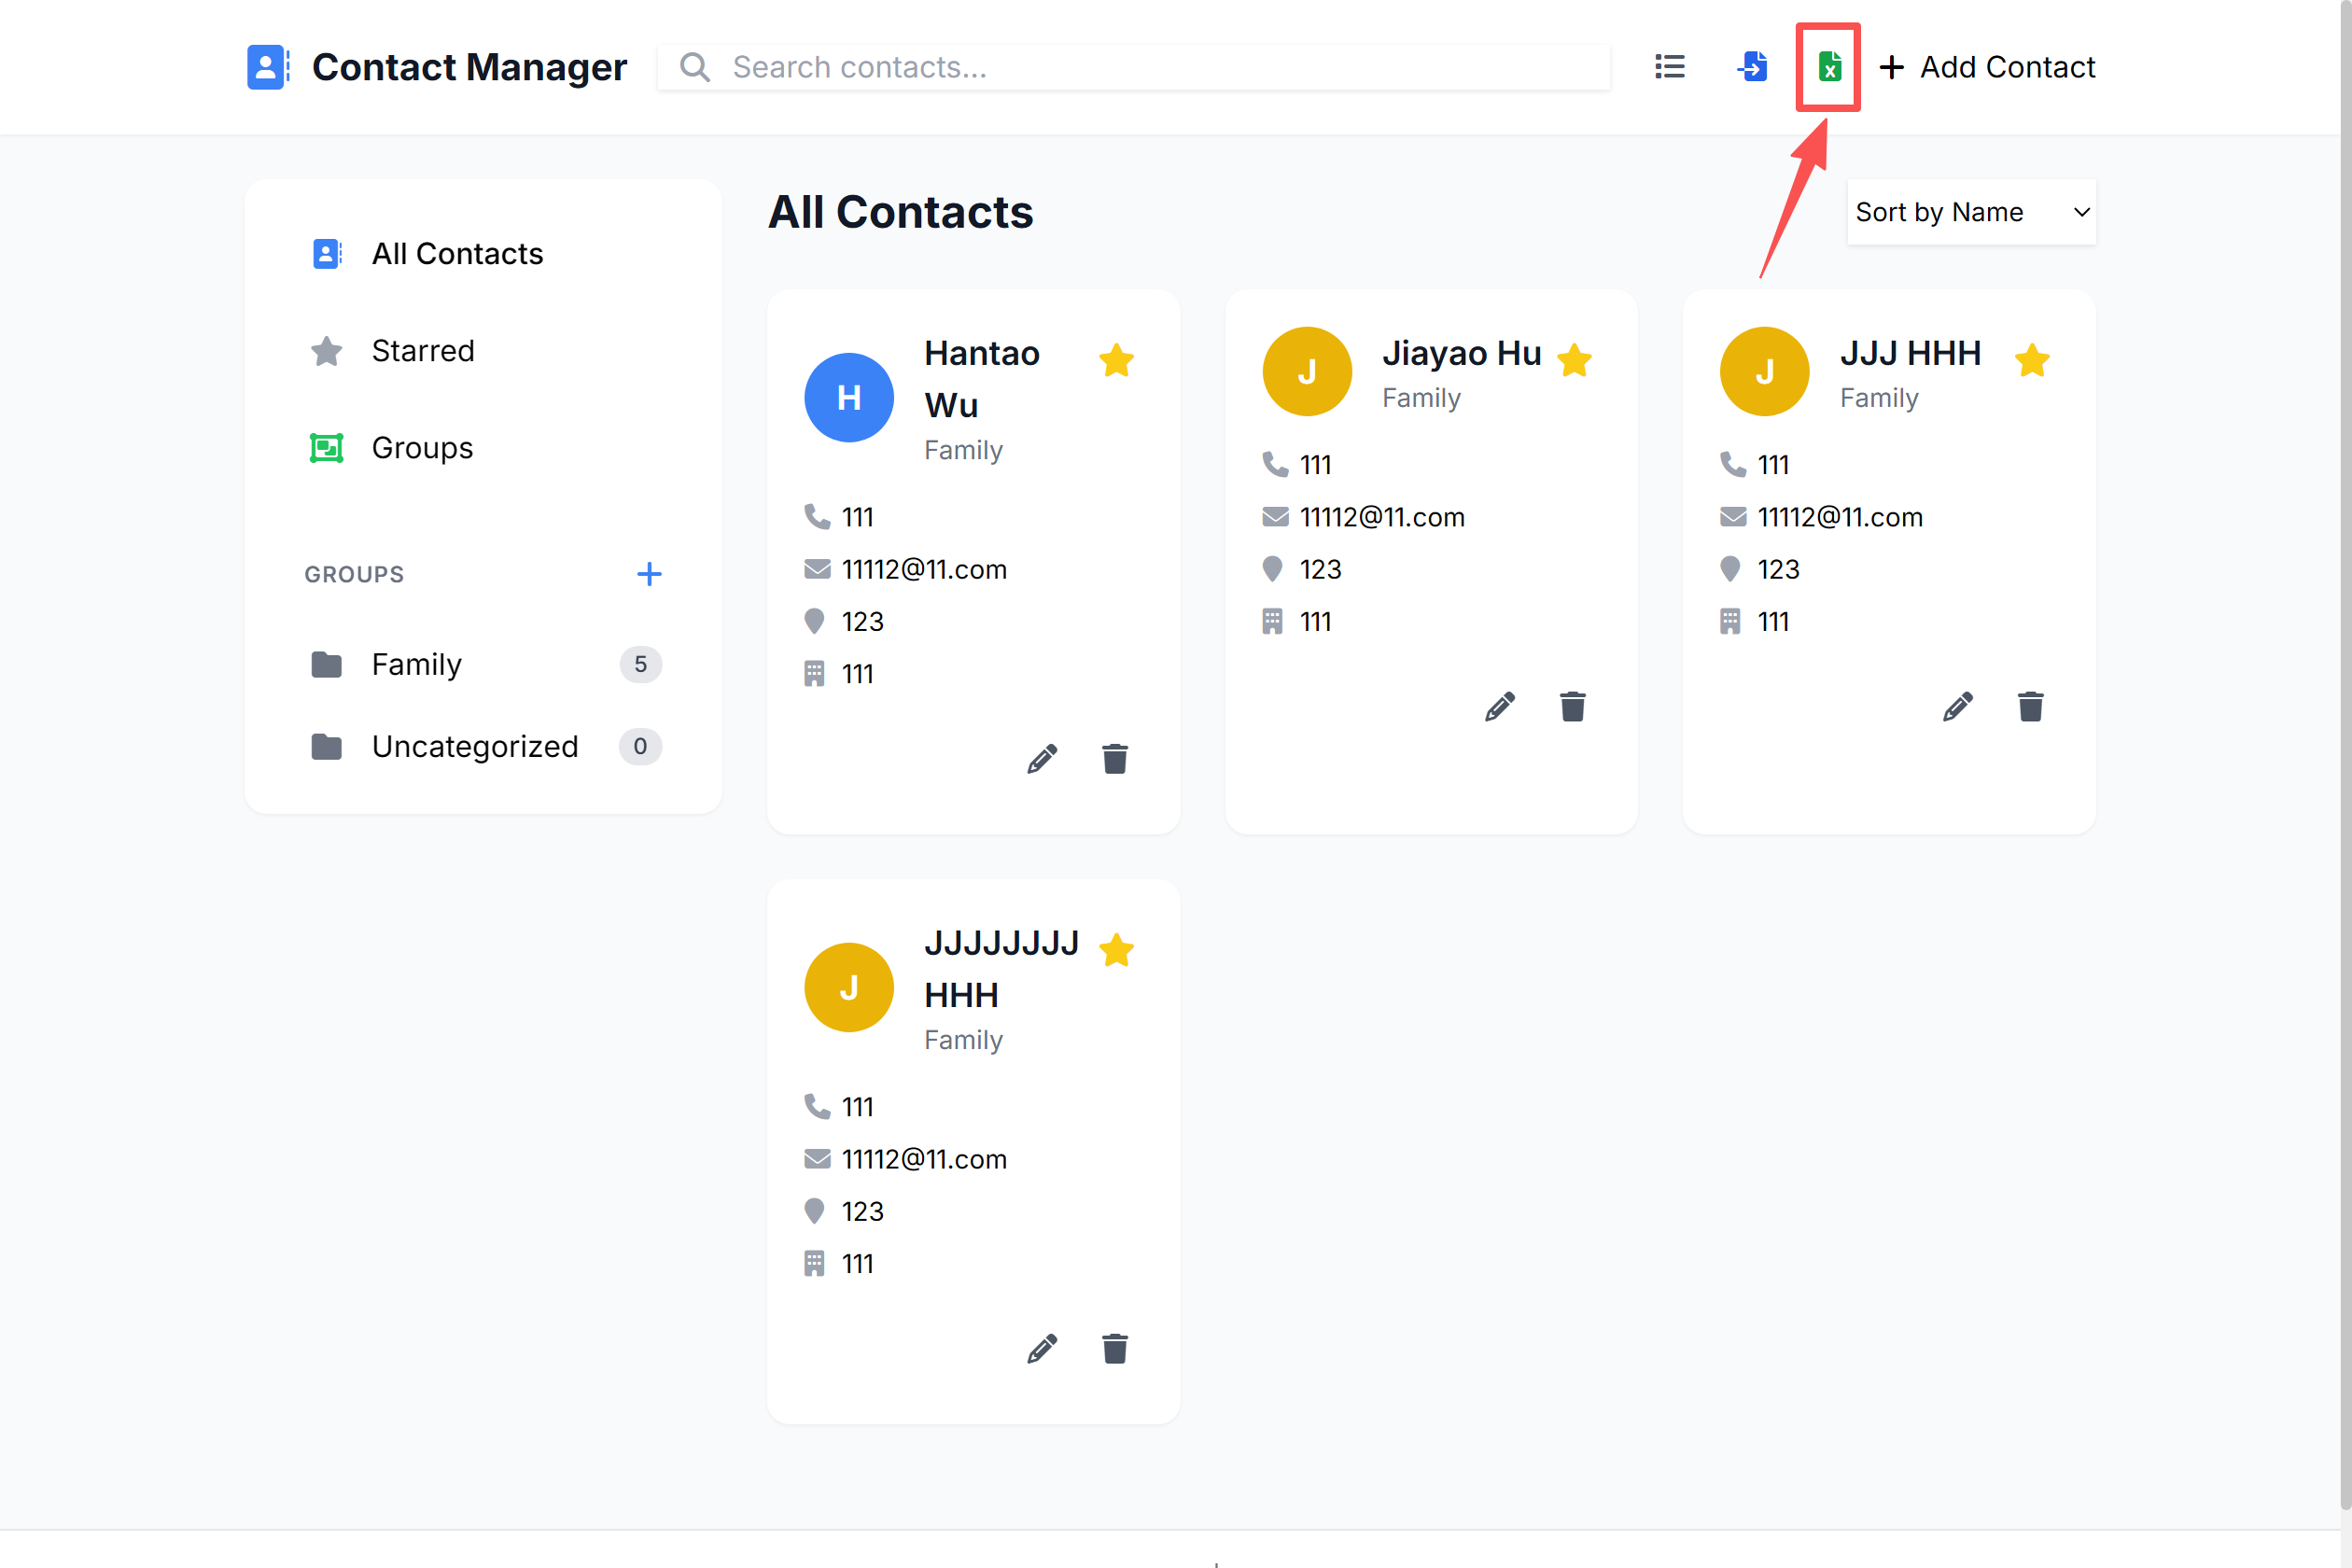Select All Contacts in sidebar
2352x1568 pixels.
(x=457, y=254)
